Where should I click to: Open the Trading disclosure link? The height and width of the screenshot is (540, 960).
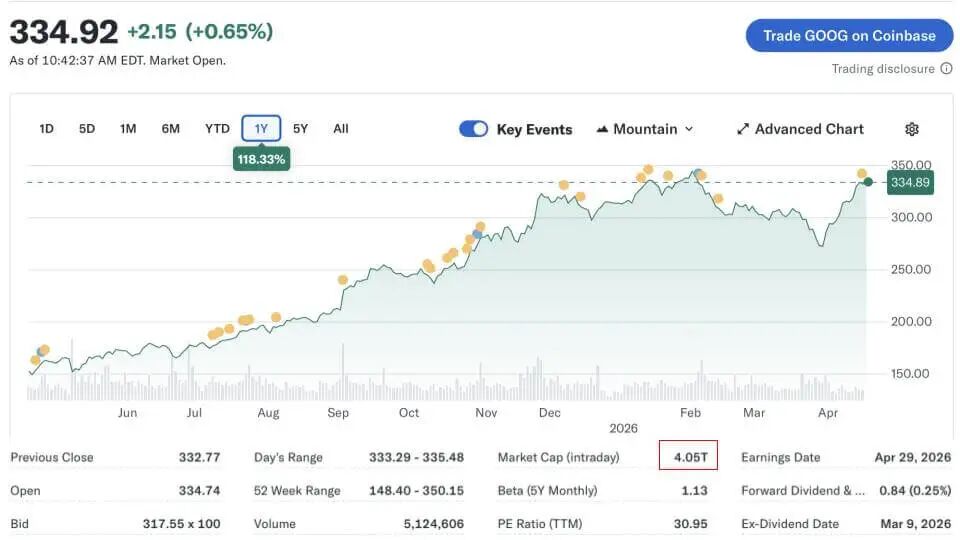coord(883,69)
